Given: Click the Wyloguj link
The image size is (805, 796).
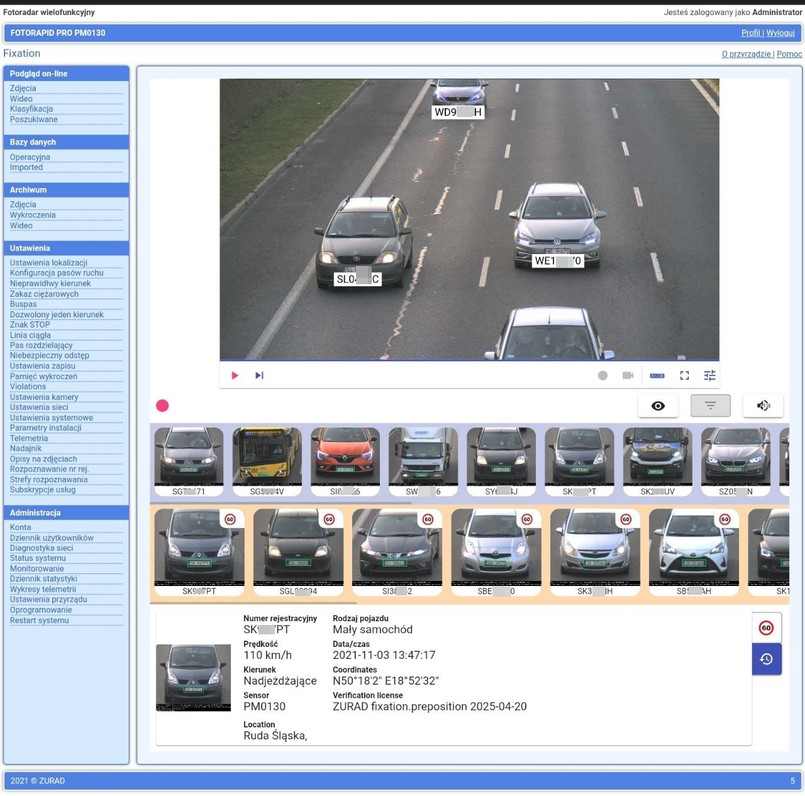Looking at the screenshot, I should click(x=781, y=33).
